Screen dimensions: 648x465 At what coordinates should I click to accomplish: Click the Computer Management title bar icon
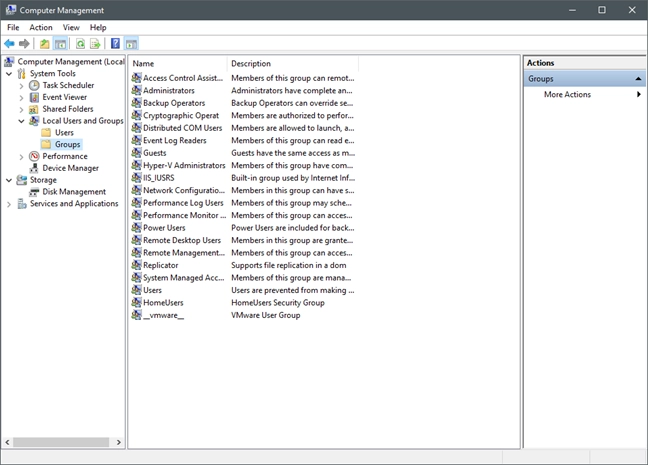point(11,10)
